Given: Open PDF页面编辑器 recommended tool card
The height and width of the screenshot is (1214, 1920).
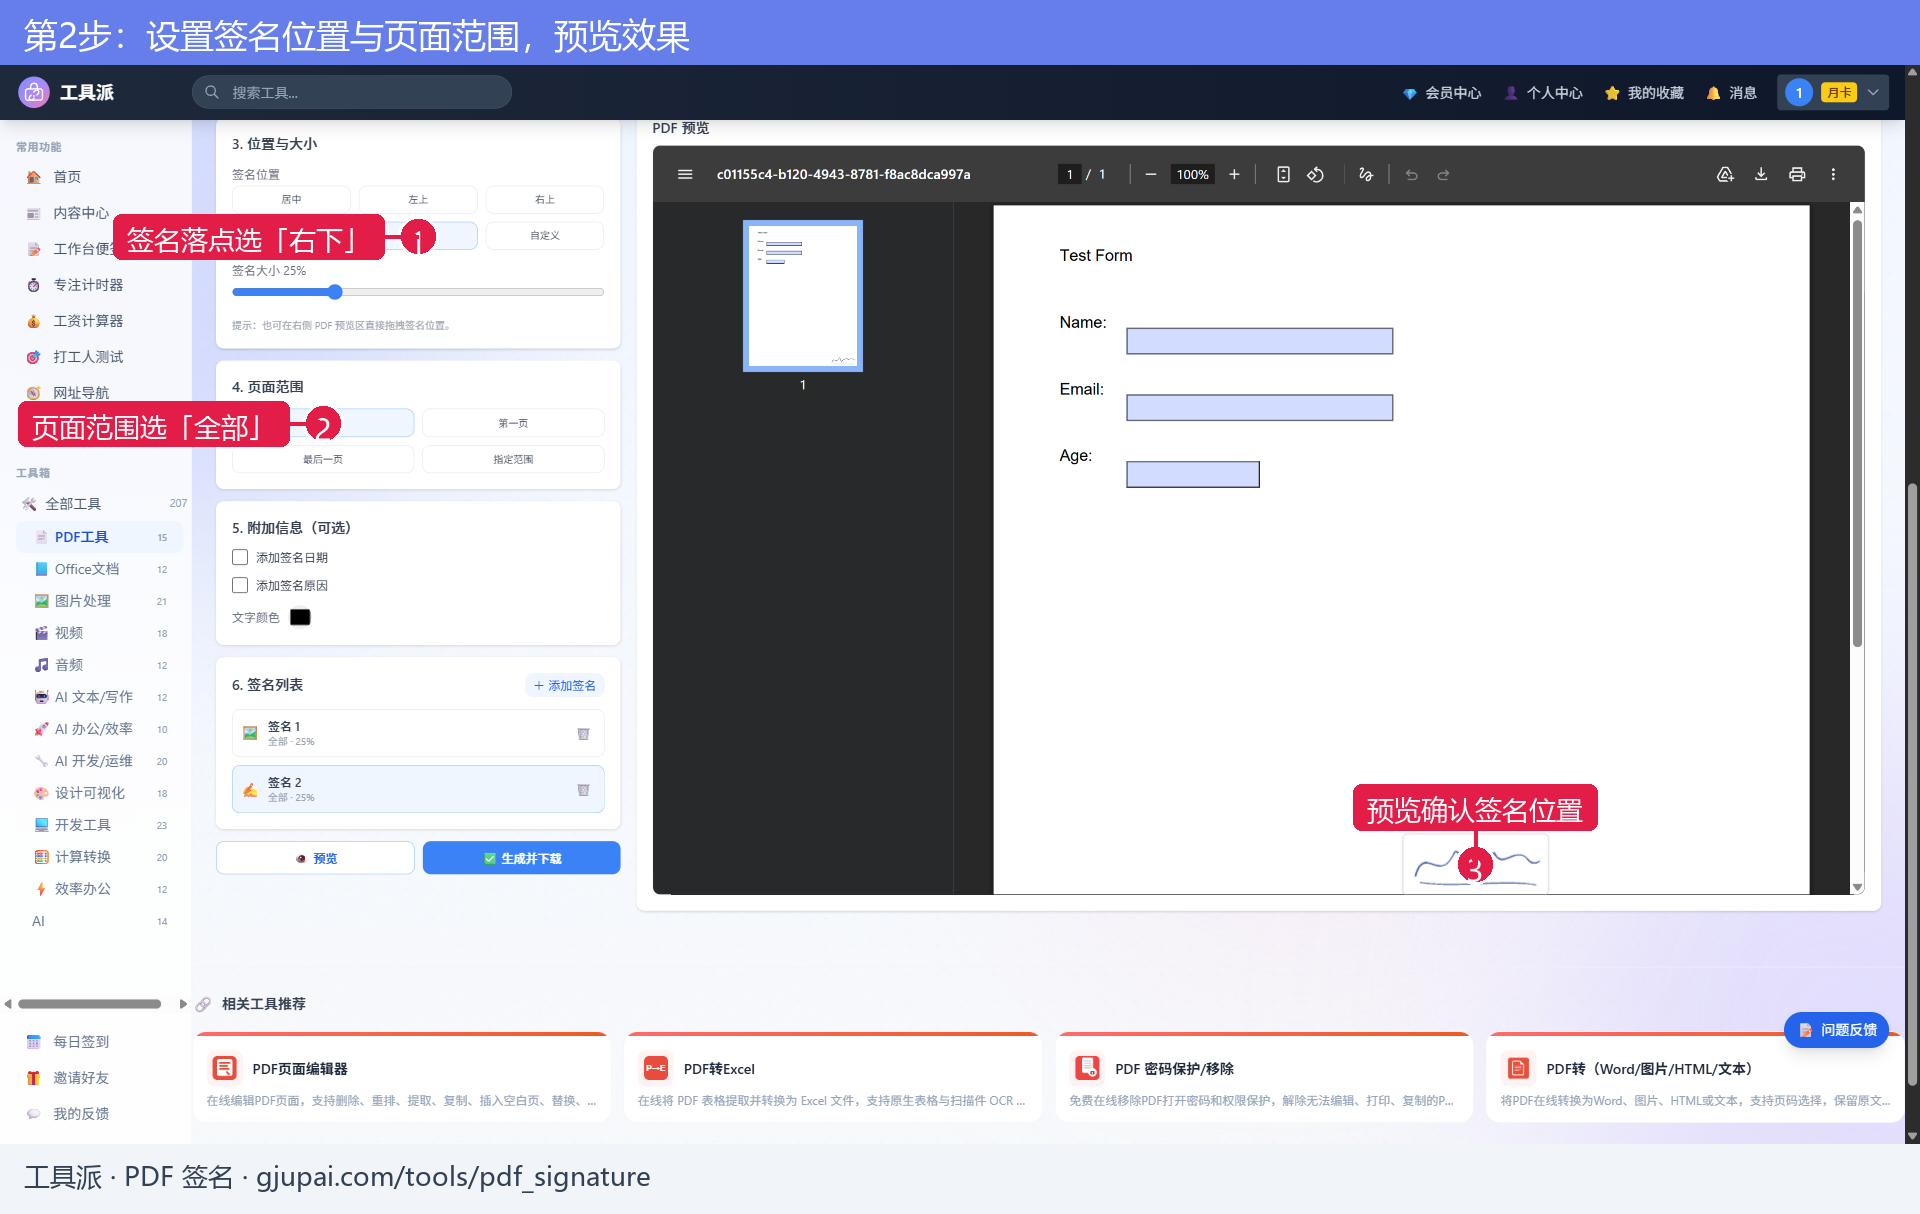Looking at the screenshot, I should tap(402, 1078).
